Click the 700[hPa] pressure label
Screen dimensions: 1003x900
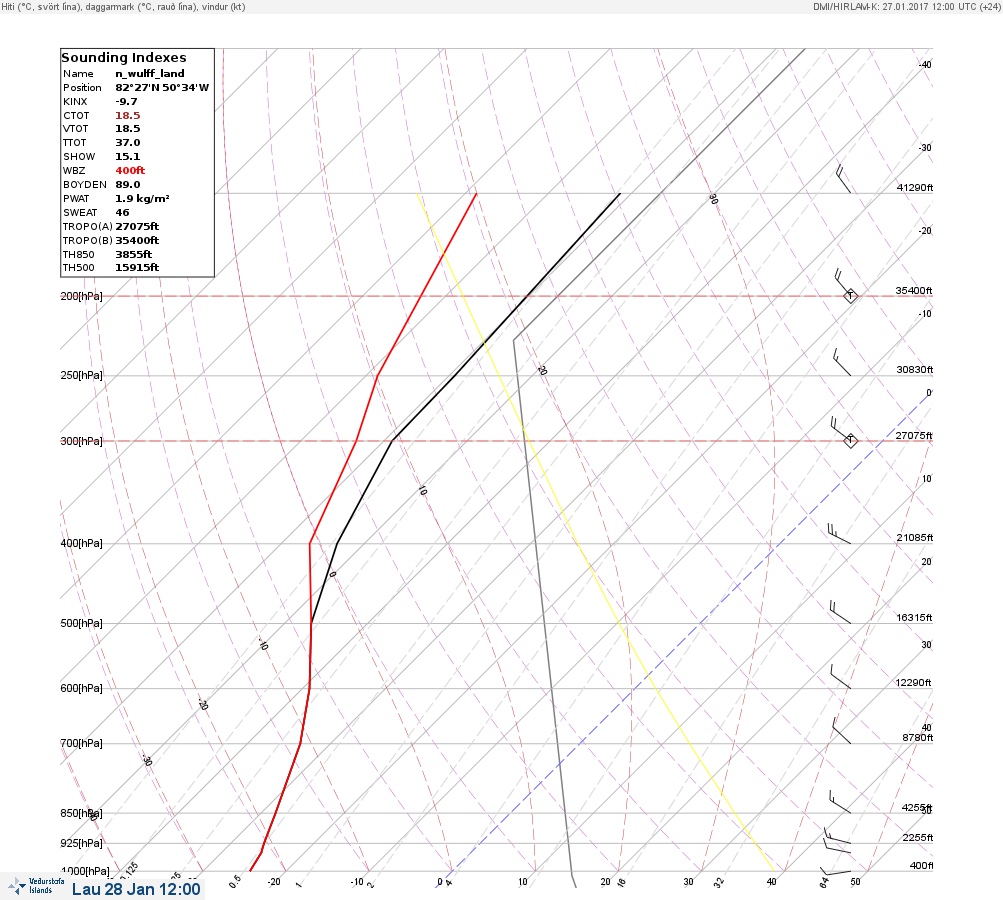click(81, 743)
